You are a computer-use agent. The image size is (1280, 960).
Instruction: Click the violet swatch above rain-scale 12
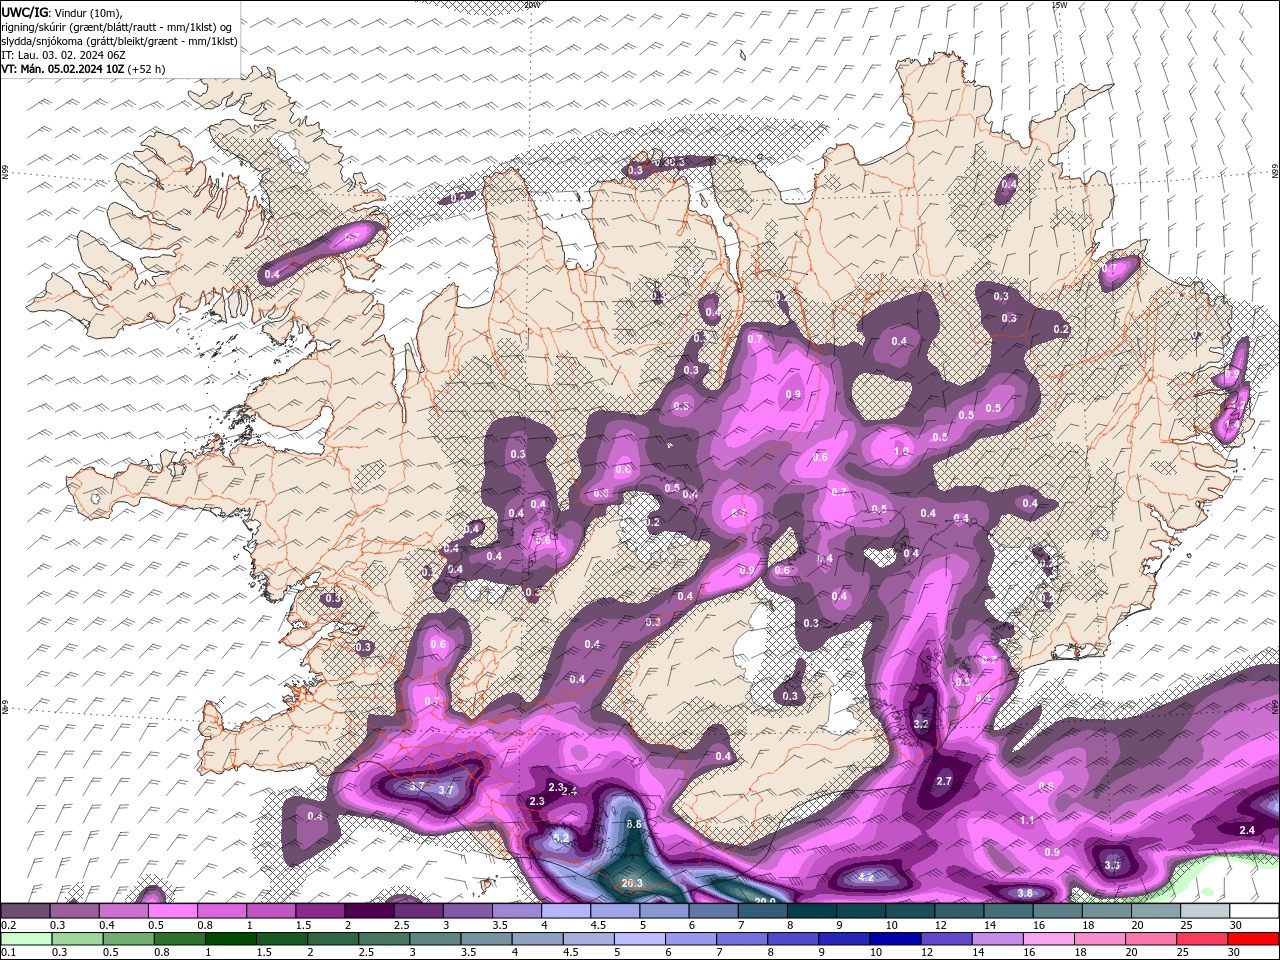(945, 939)
